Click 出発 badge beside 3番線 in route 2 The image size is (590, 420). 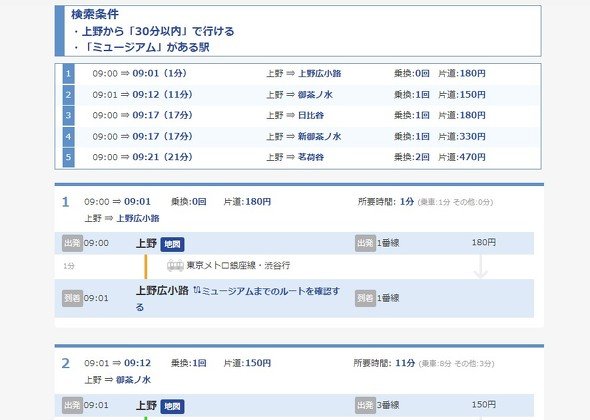click(x=365, y=405)
